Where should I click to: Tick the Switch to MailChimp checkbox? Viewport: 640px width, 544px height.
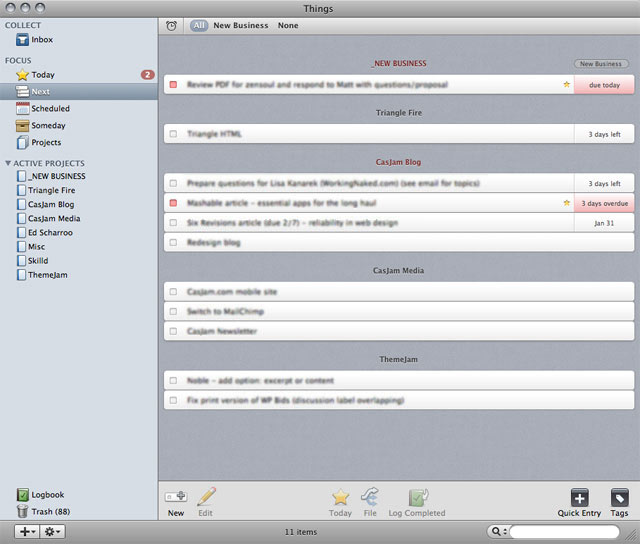(x=173, y=311)
